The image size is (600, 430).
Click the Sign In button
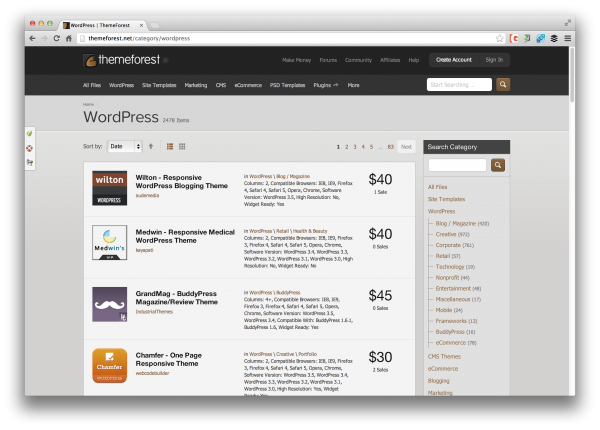click(494, 60)
